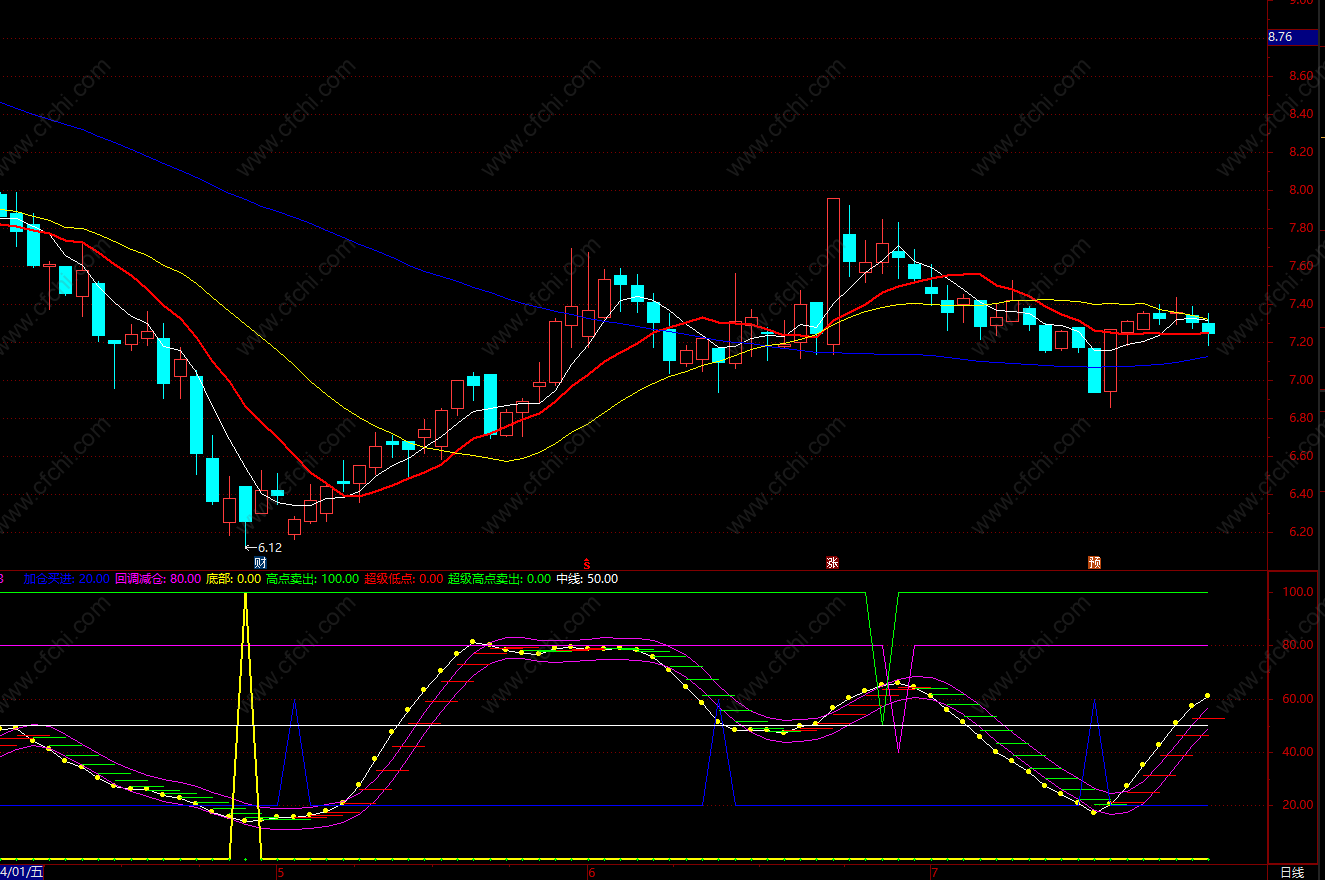Viewport: 1325px width, 880px height.
Task: Select the 超级低点: 0.00 indicator label
Action: point(403,578)
